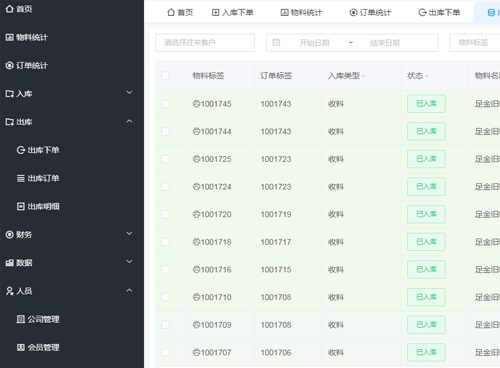Click the 出库订单 list icon in sidebar
Screen dimensions: 500x368
pyautogui.click(x=21, y=178)
